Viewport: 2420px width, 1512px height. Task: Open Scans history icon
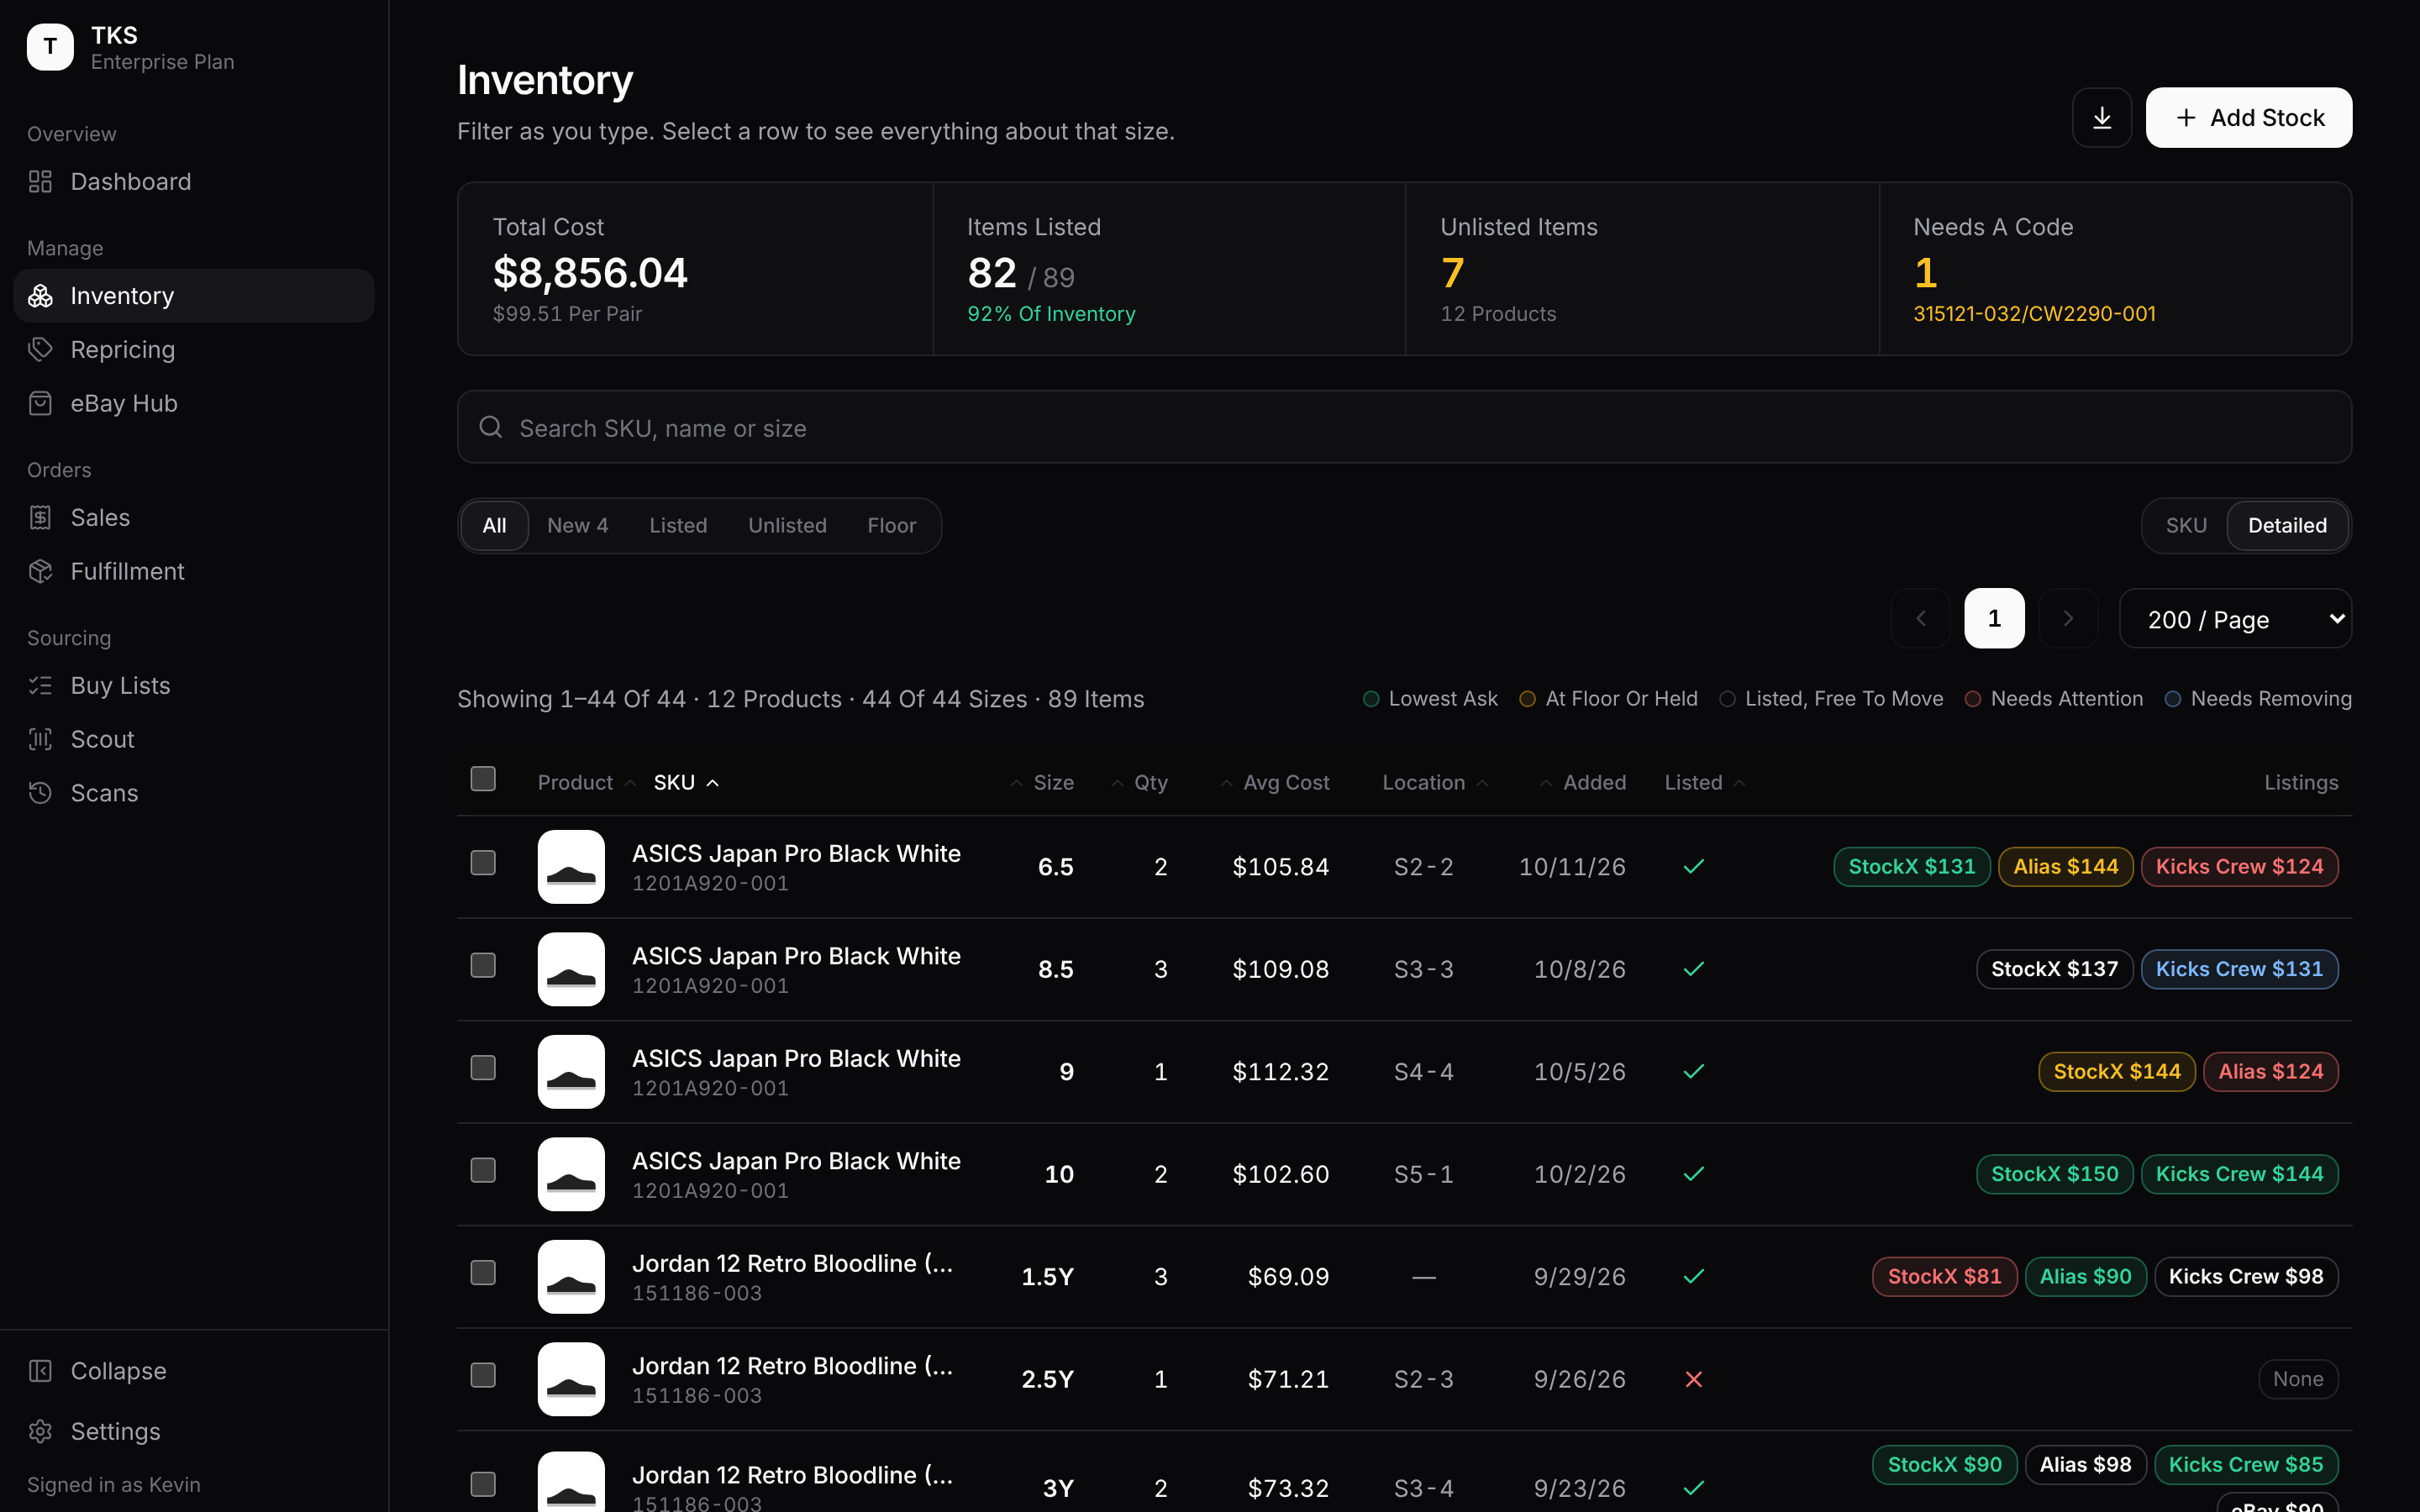[x=40, y=793]
